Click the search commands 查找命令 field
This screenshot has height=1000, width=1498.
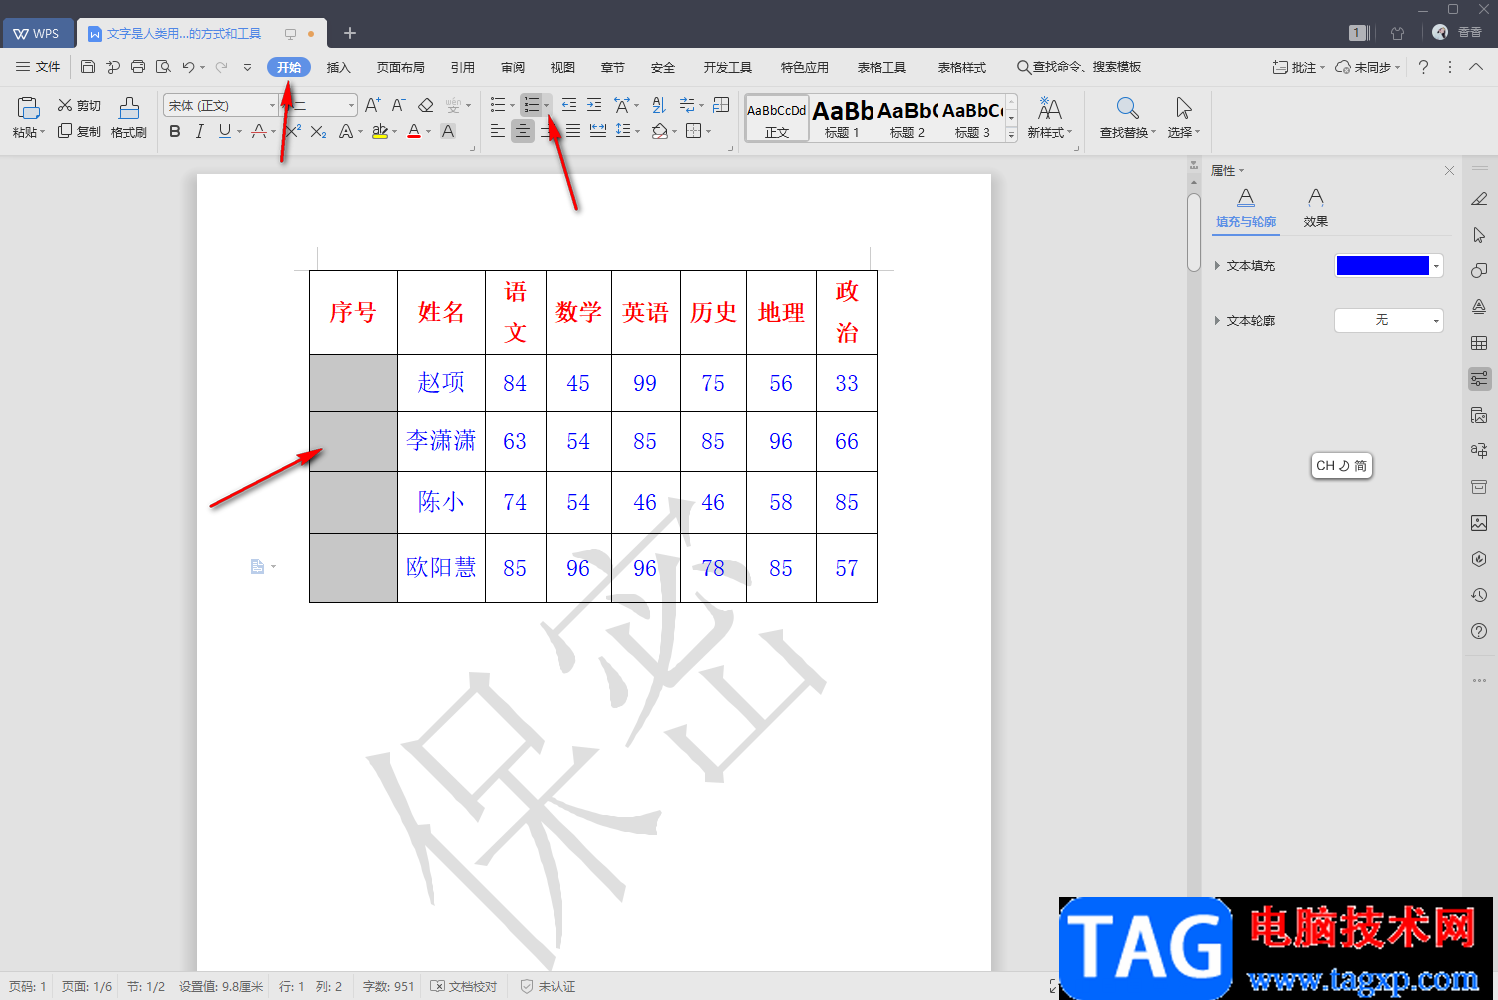point(1079,67)
